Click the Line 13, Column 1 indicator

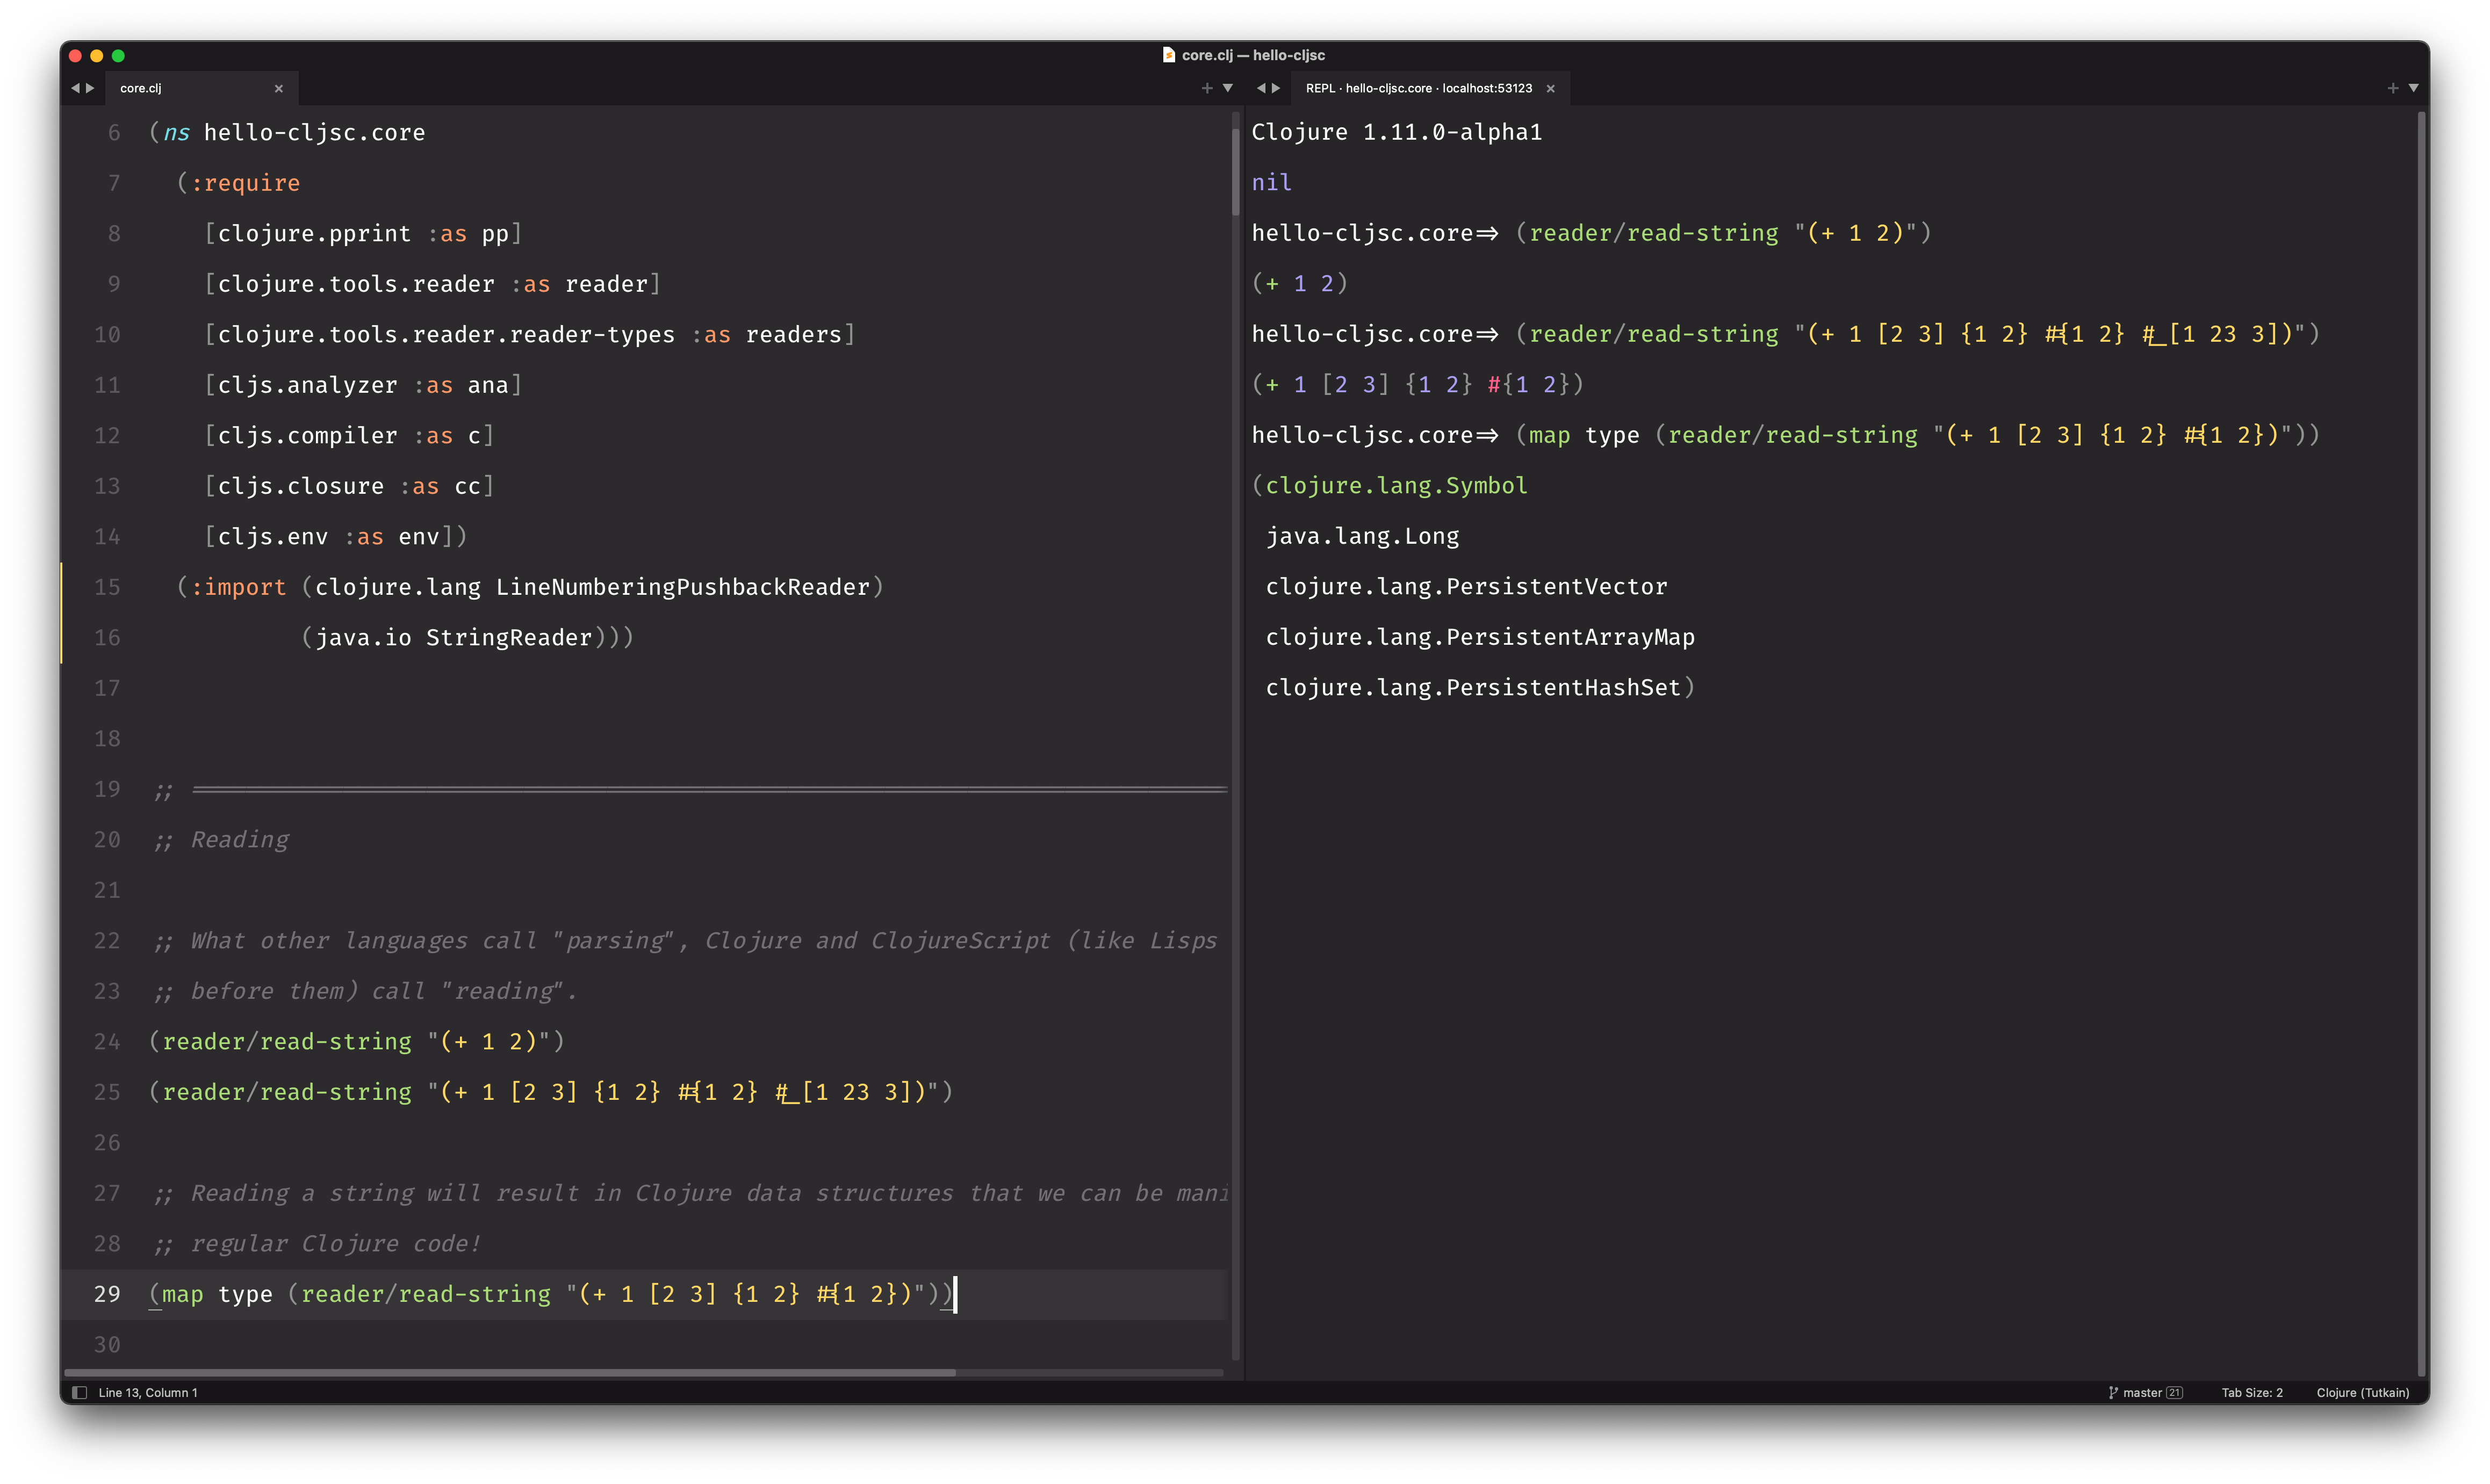tap(148, 1392)
